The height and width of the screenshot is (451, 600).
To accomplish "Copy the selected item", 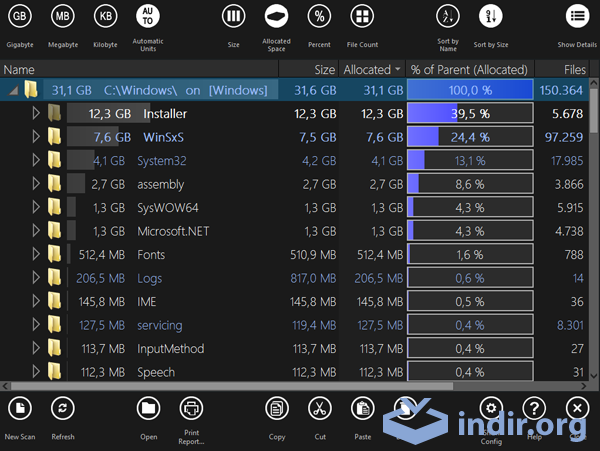I will tap(277, 409).
